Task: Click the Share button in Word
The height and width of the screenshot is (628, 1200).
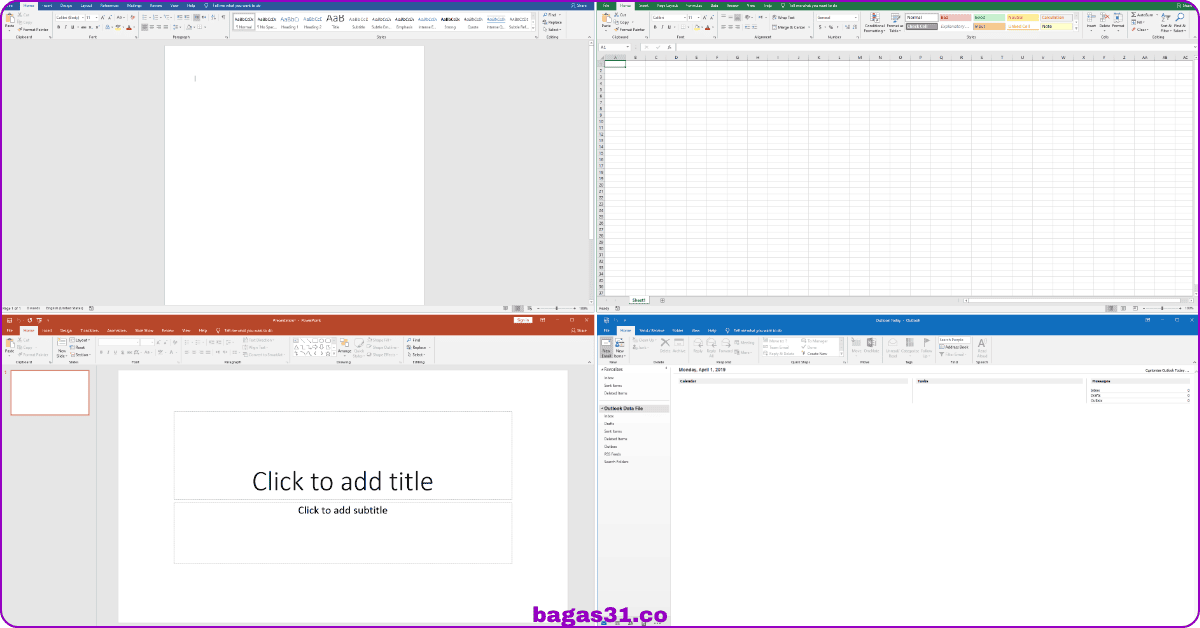Action: [x=578, y=6]
